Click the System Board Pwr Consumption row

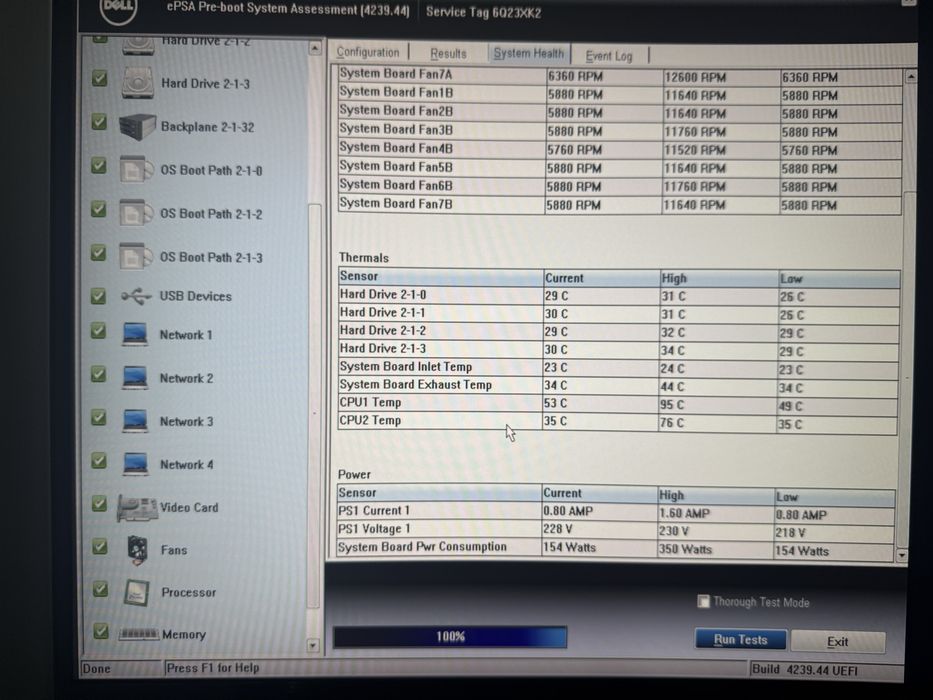[x=615, y=548]
